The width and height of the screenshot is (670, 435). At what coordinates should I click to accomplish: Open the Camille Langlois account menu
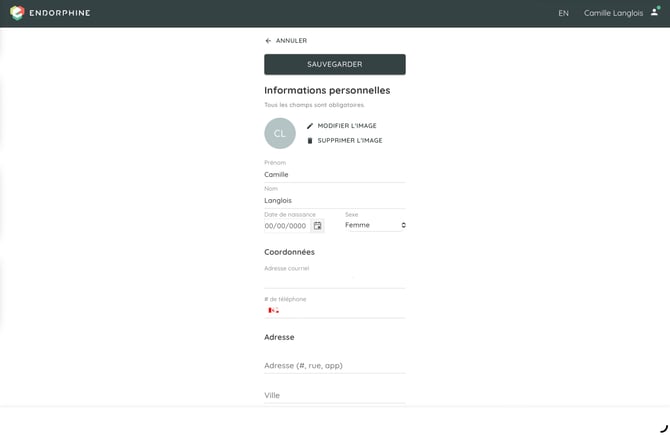click(x=613, y=13)
